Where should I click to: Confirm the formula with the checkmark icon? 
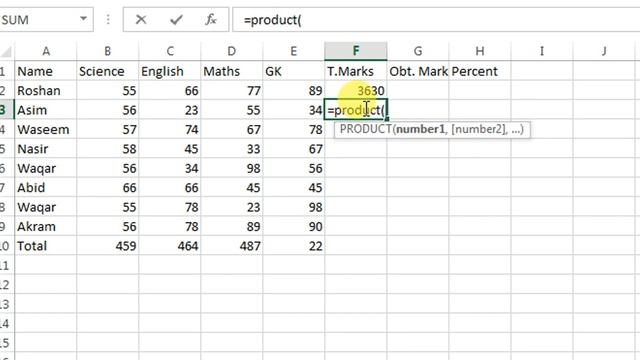pos(176,19)
